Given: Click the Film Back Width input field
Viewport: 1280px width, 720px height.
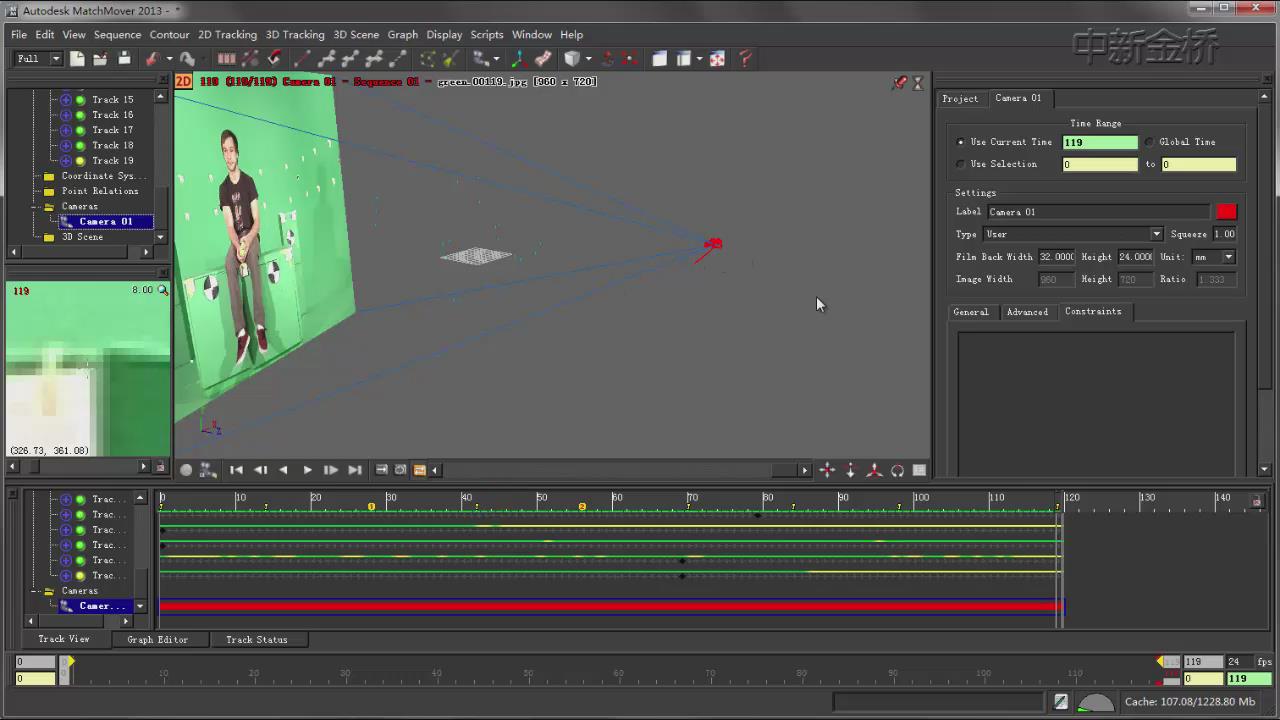Looking at the screenshot, I should tap(1056, 257).
